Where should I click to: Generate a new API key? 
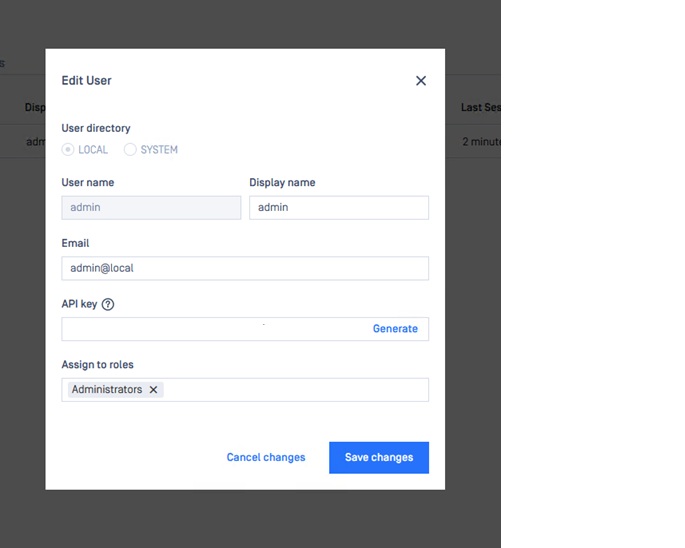[x=395, y=329]
